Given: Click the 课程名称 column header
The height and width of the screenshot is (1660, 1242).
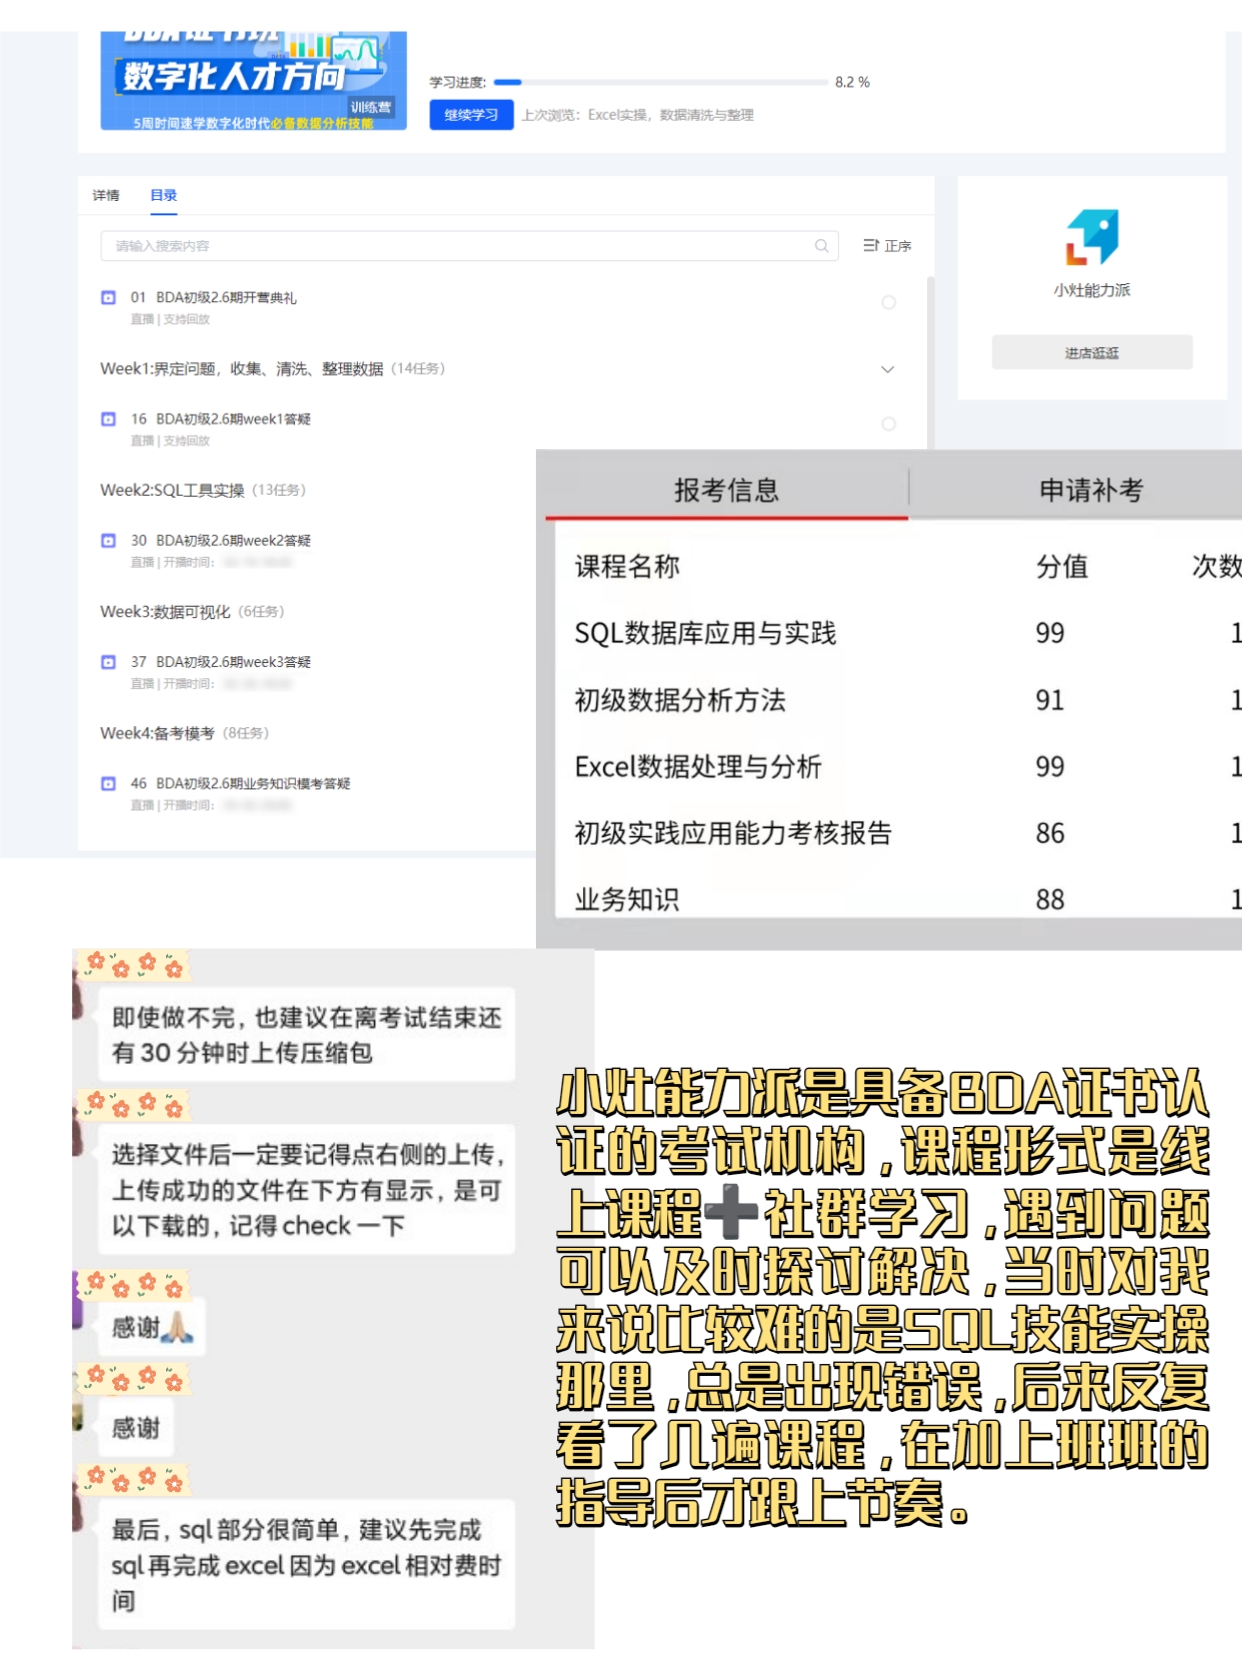Looking at the screenshot, I should [x=627, y=567].
